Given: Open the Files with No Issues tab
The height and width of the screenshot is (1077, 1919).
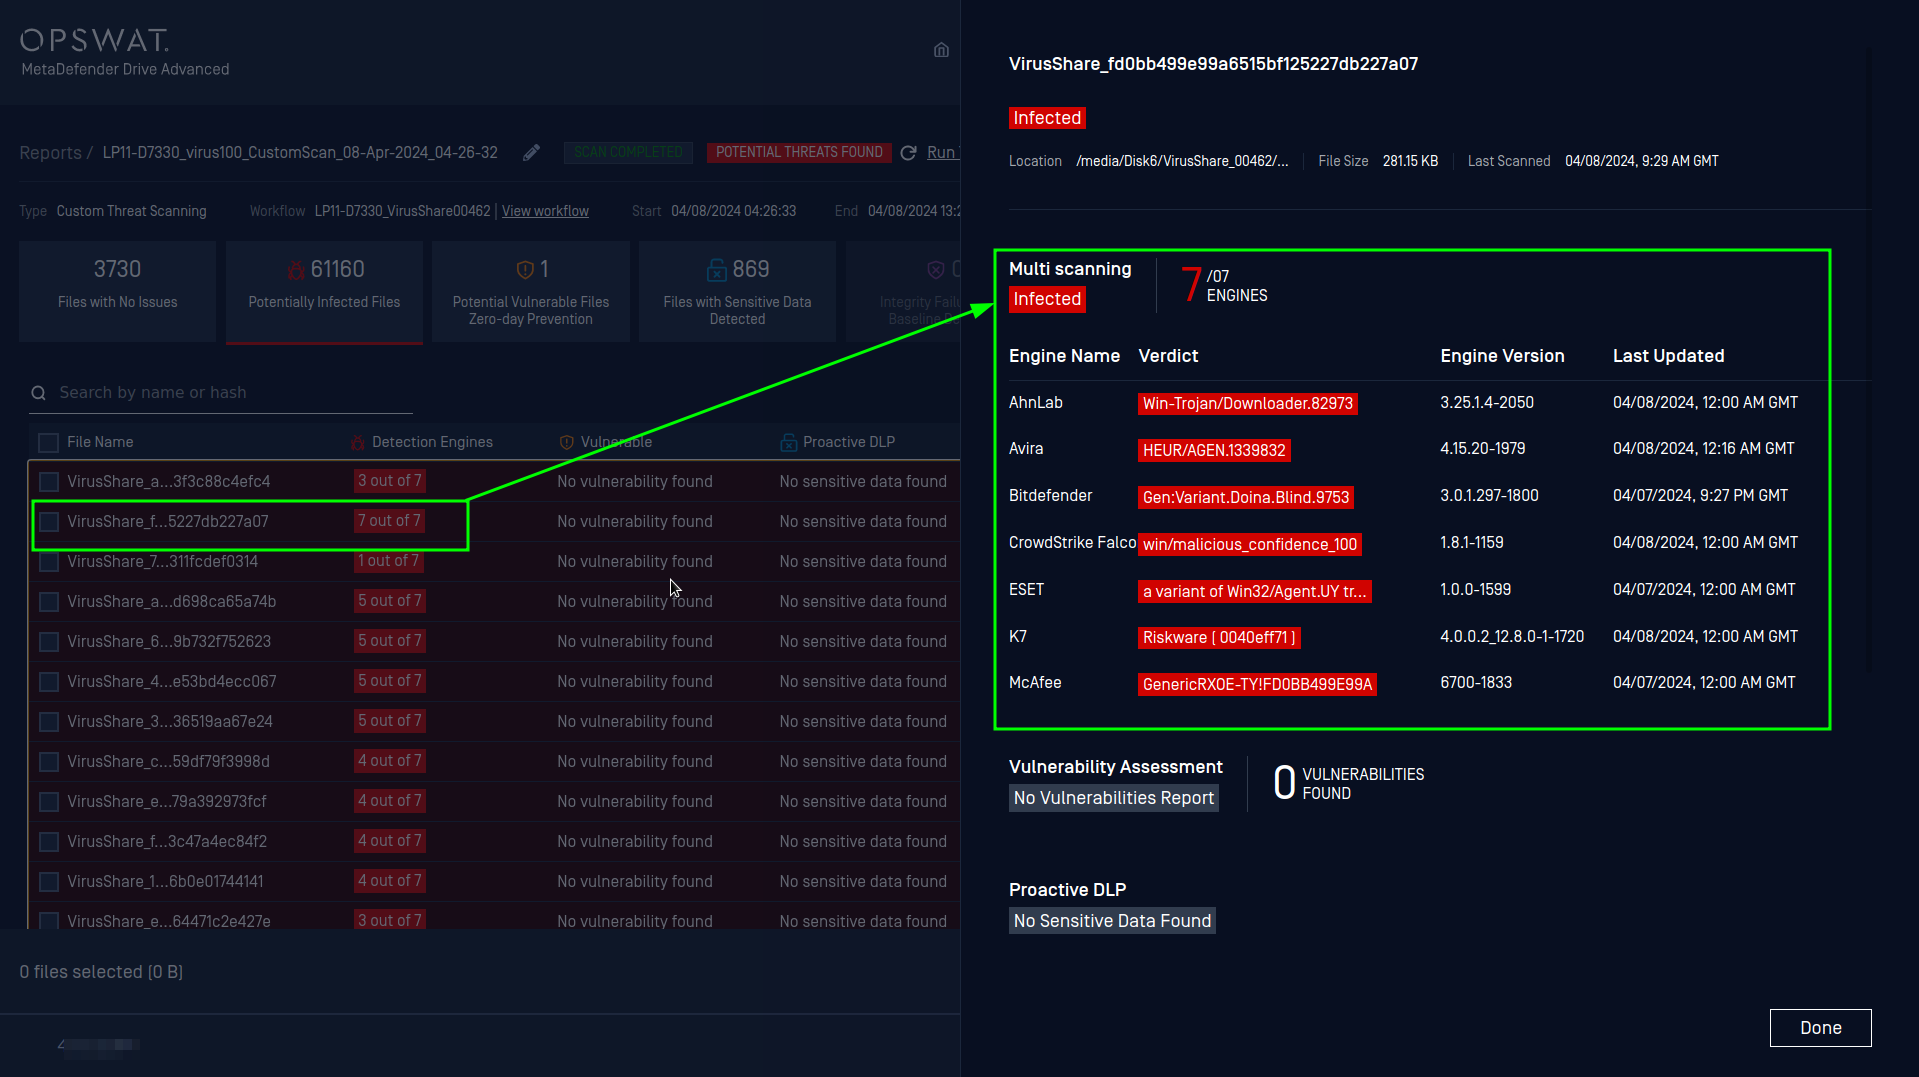Looking at the screenshot, I should (117, 292).
